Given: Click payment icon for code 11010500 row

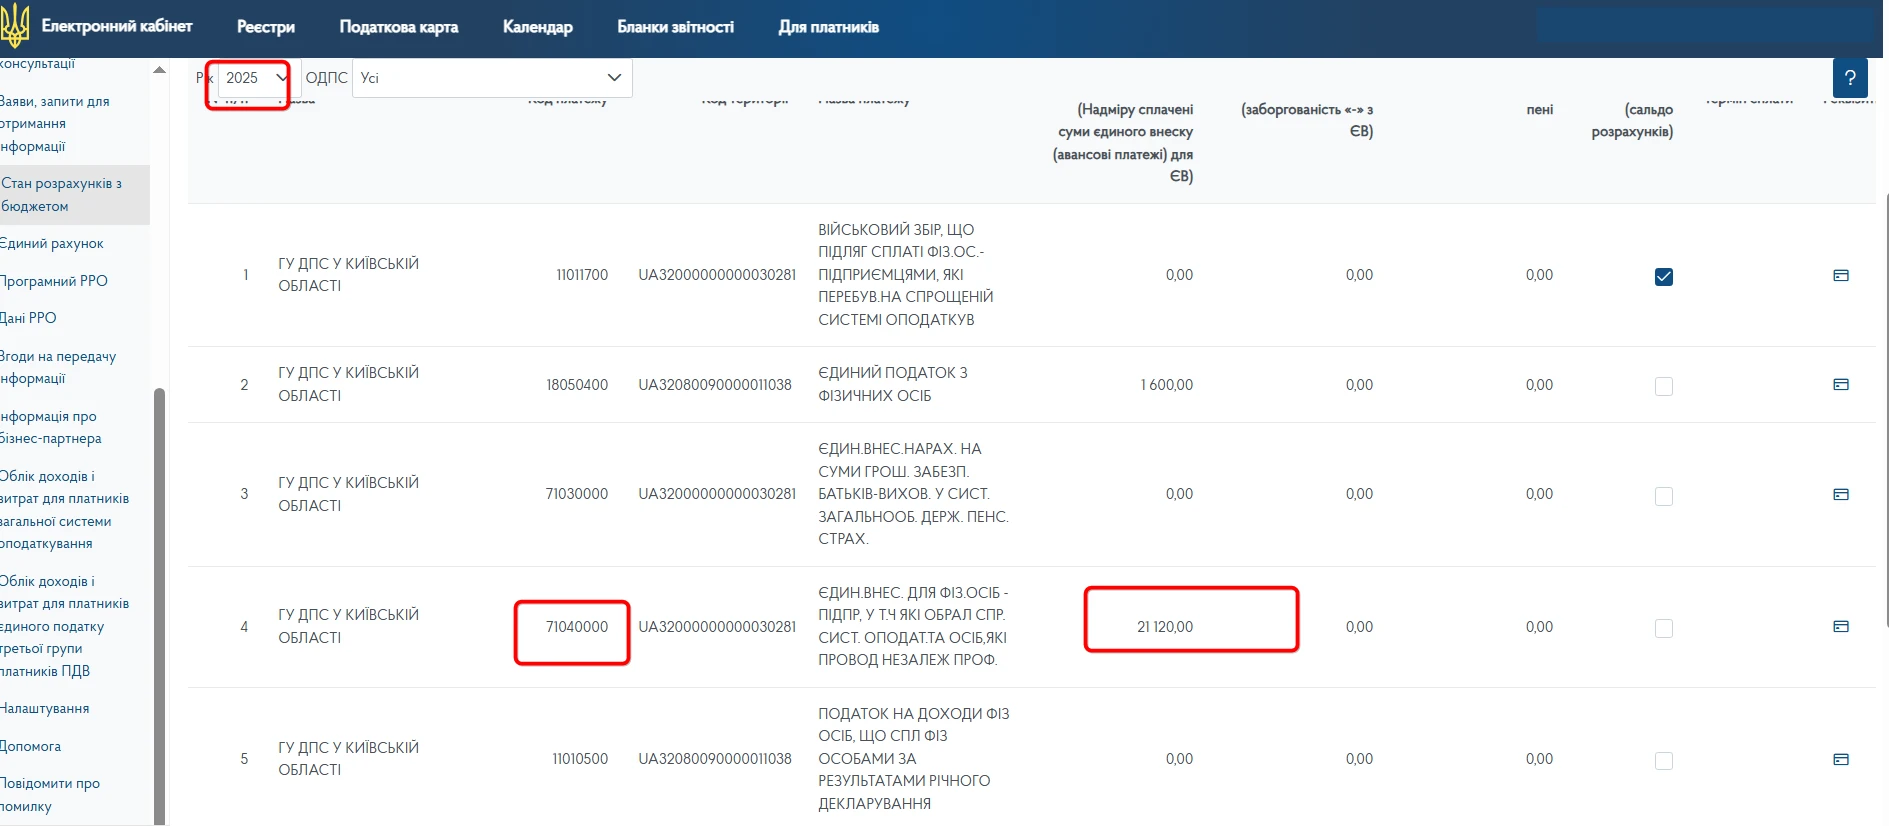Looking at the screenshot, I should (1840, 759).
